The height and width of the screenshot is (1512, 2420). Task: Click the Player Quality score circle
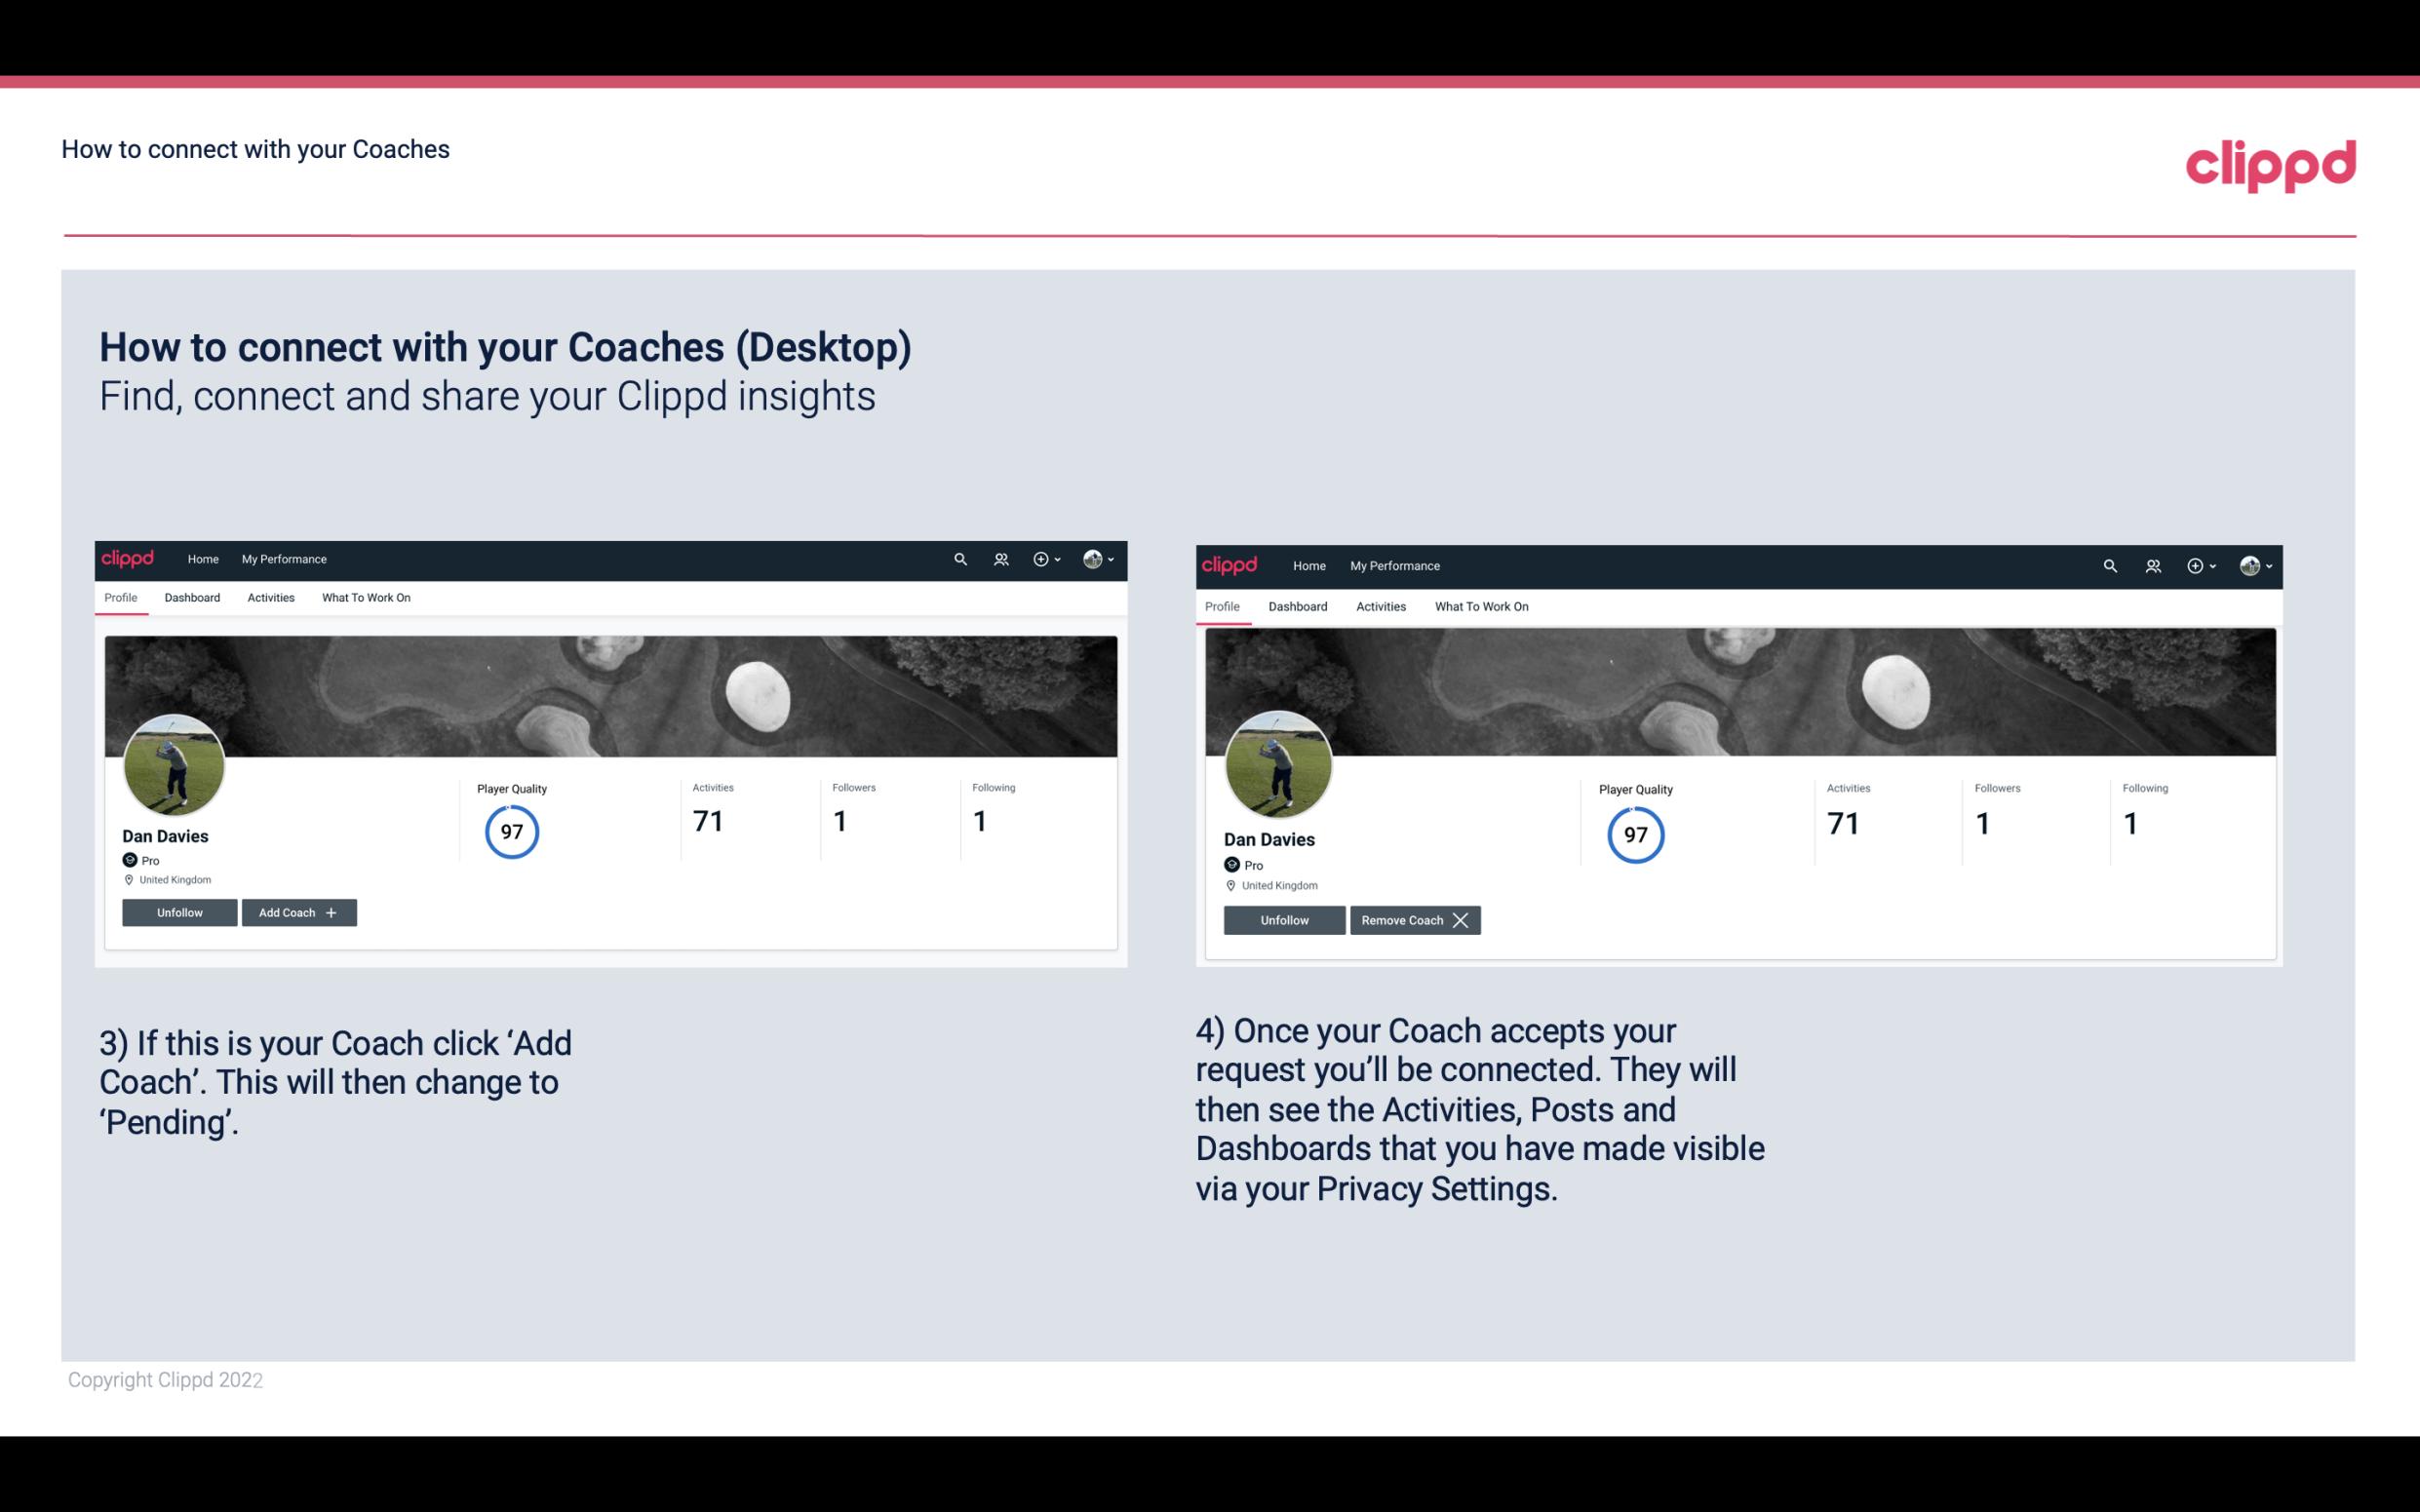pyautogui.click(x=511, y=831)
